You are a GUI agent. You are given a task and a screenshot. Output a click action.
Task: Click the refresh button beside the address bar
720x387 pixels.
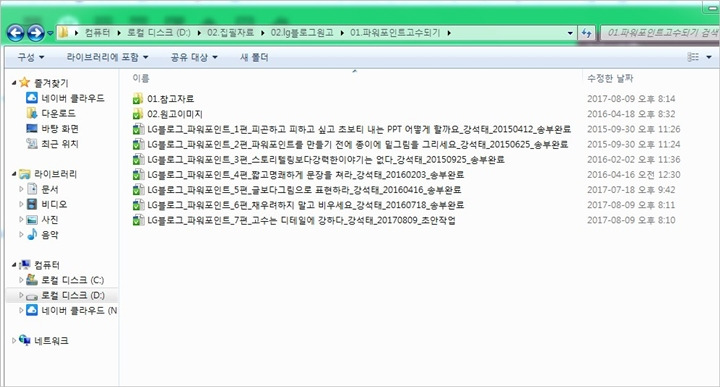tap(586, 33)
